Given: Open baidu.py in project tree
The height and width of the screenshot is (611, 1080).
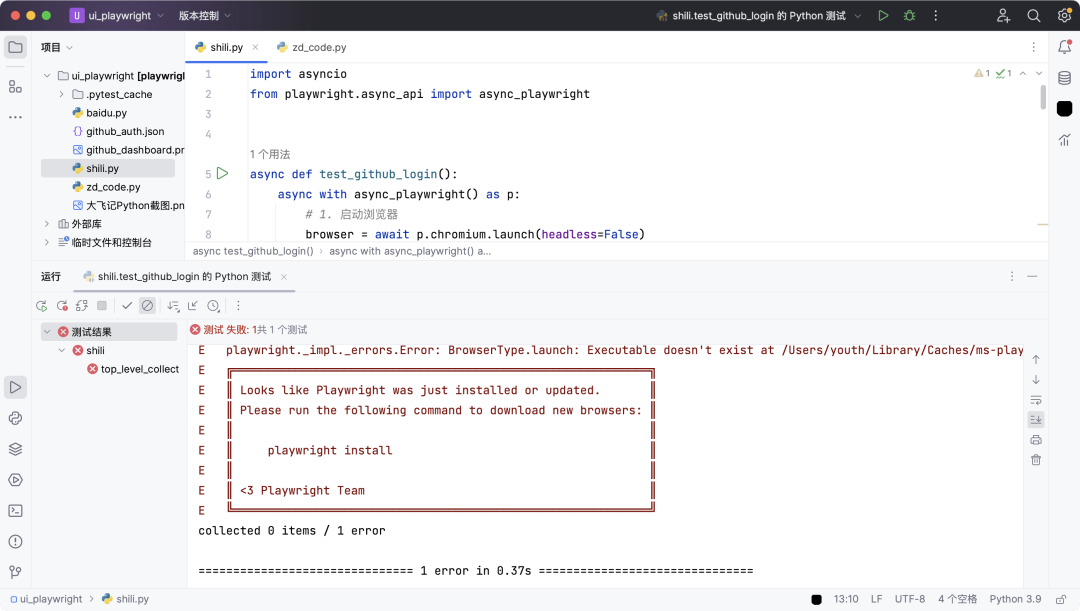Looking at the screenshot, I should pos(107,113).
